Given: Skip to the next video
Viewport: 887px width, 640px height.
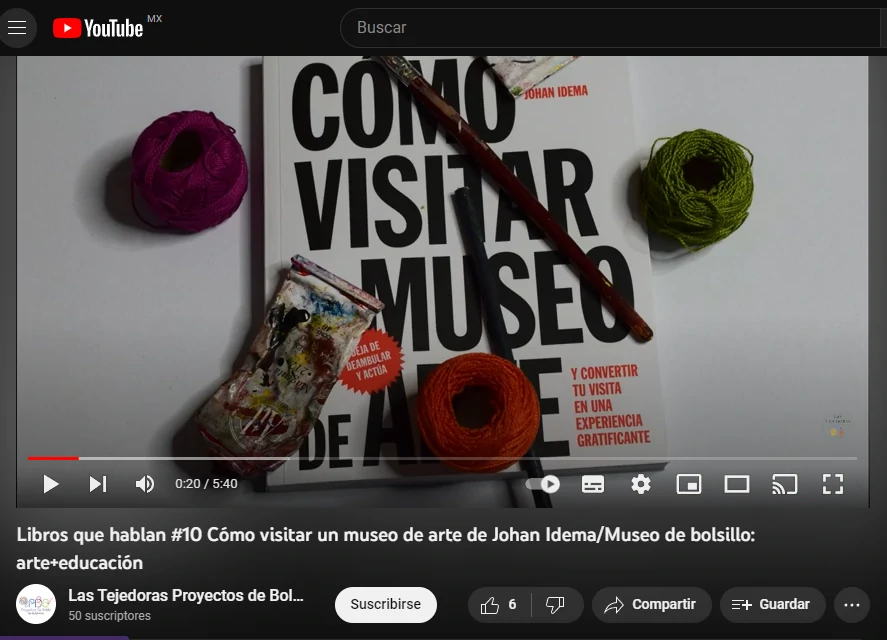Looking at the screenshot, I should [x=98, y=484].
